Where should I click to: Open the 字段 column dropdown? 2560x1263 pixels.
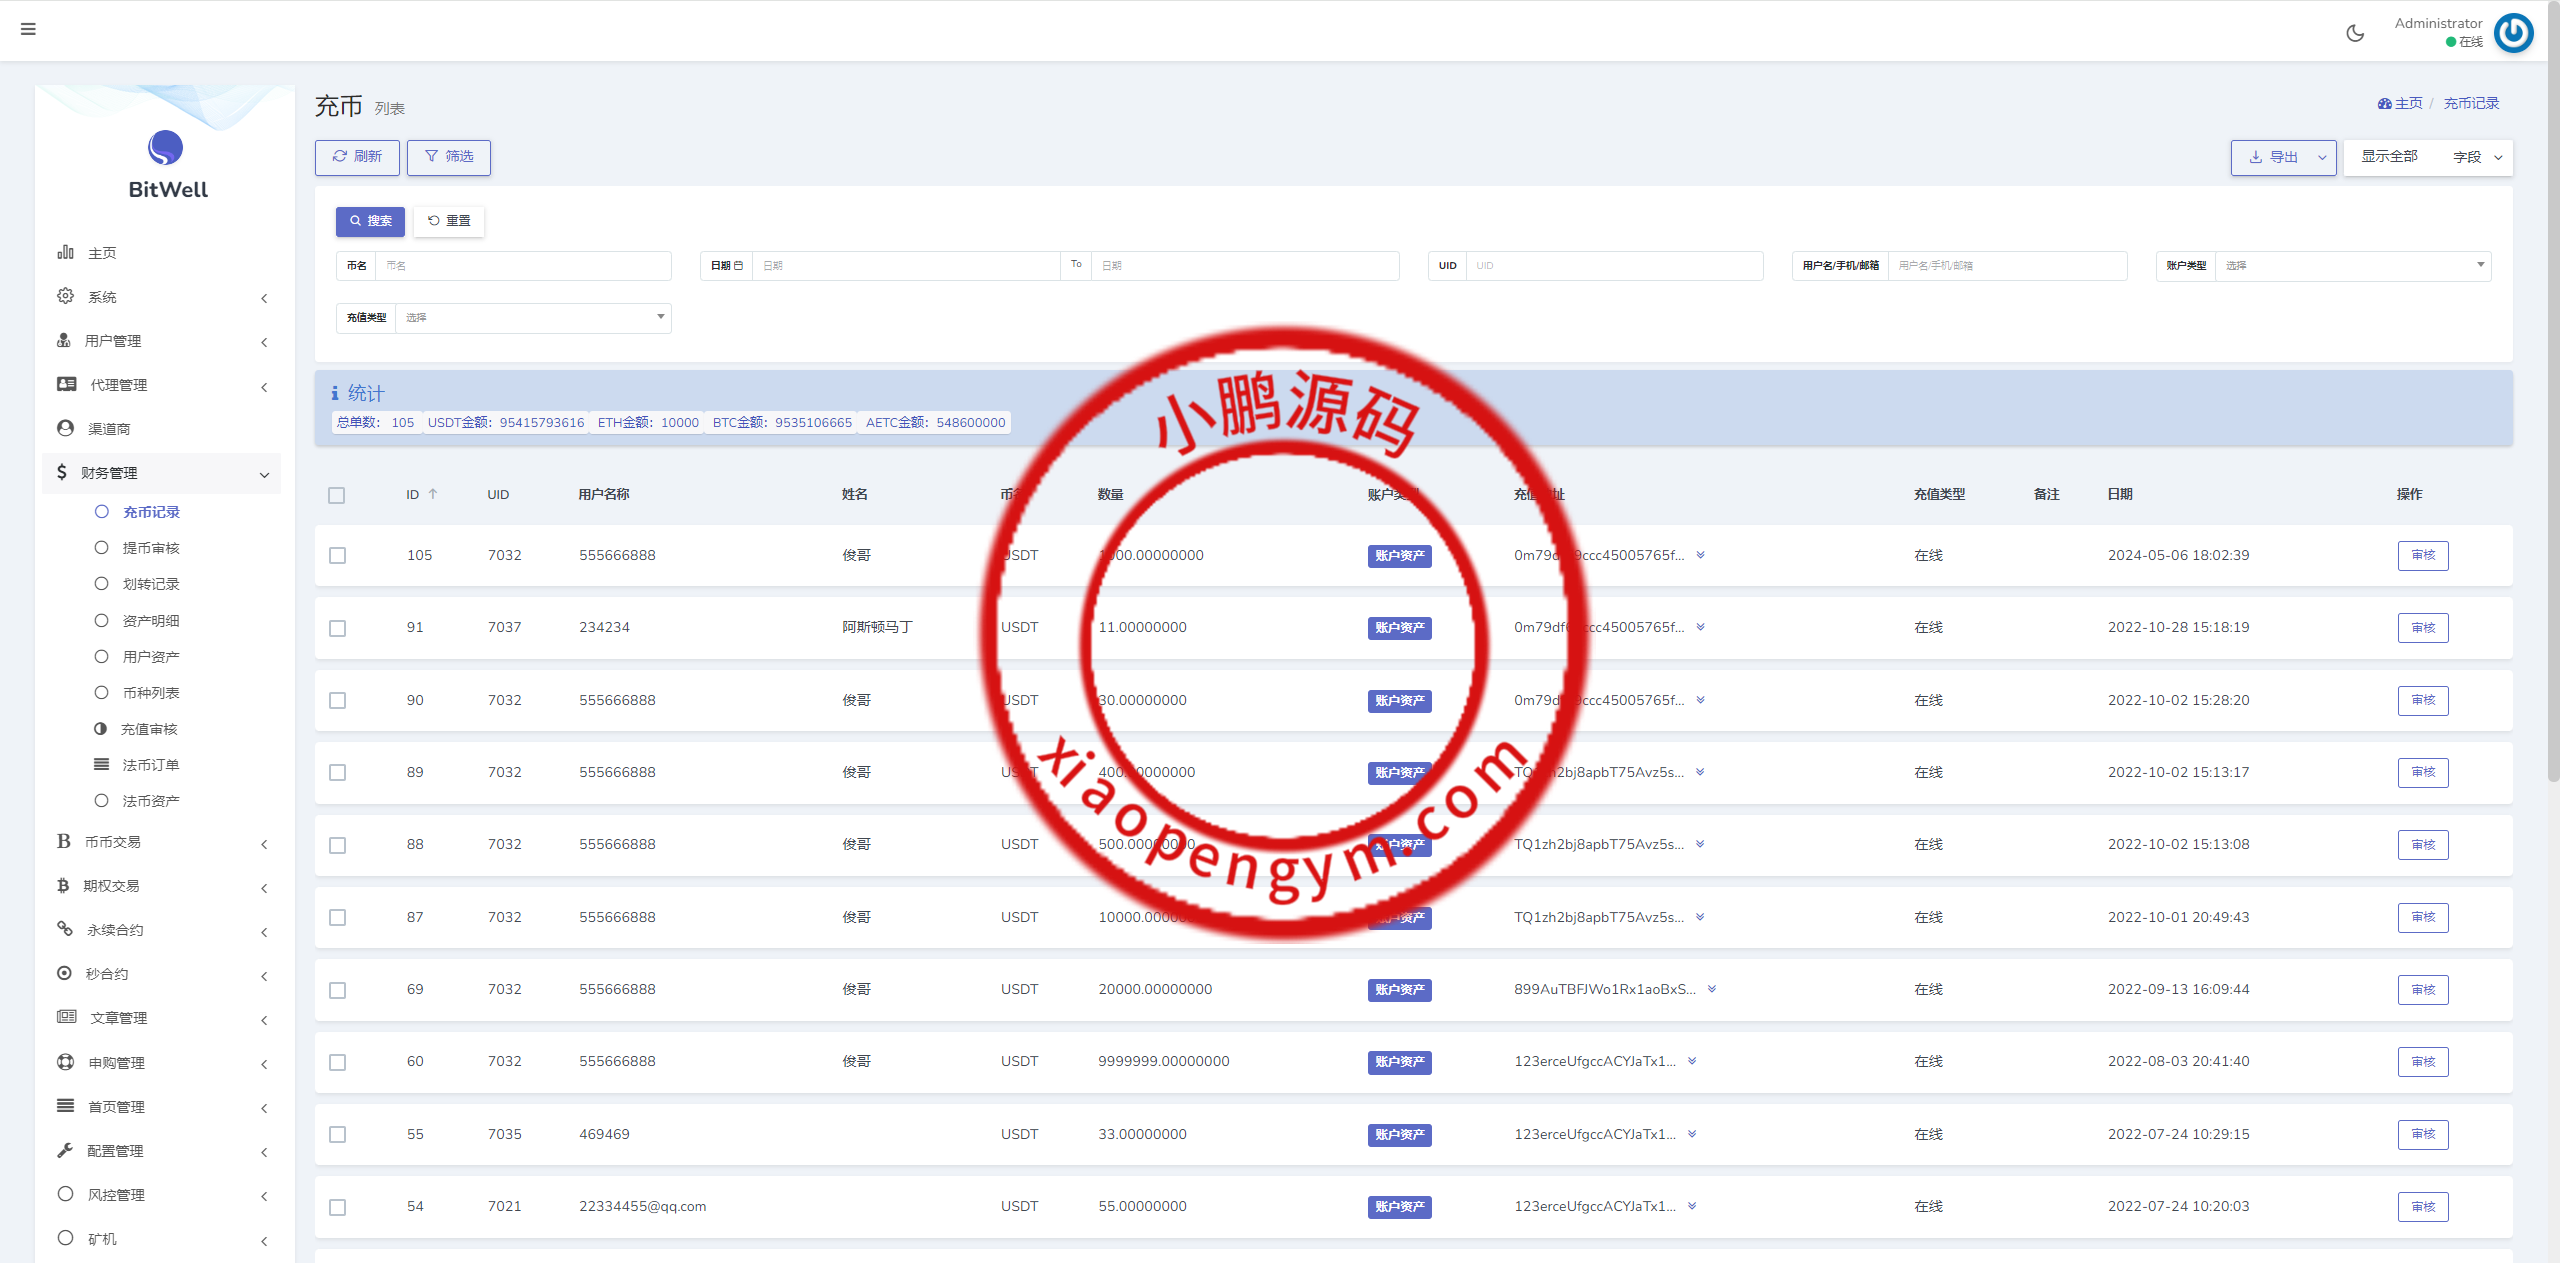pos(2477,158)
